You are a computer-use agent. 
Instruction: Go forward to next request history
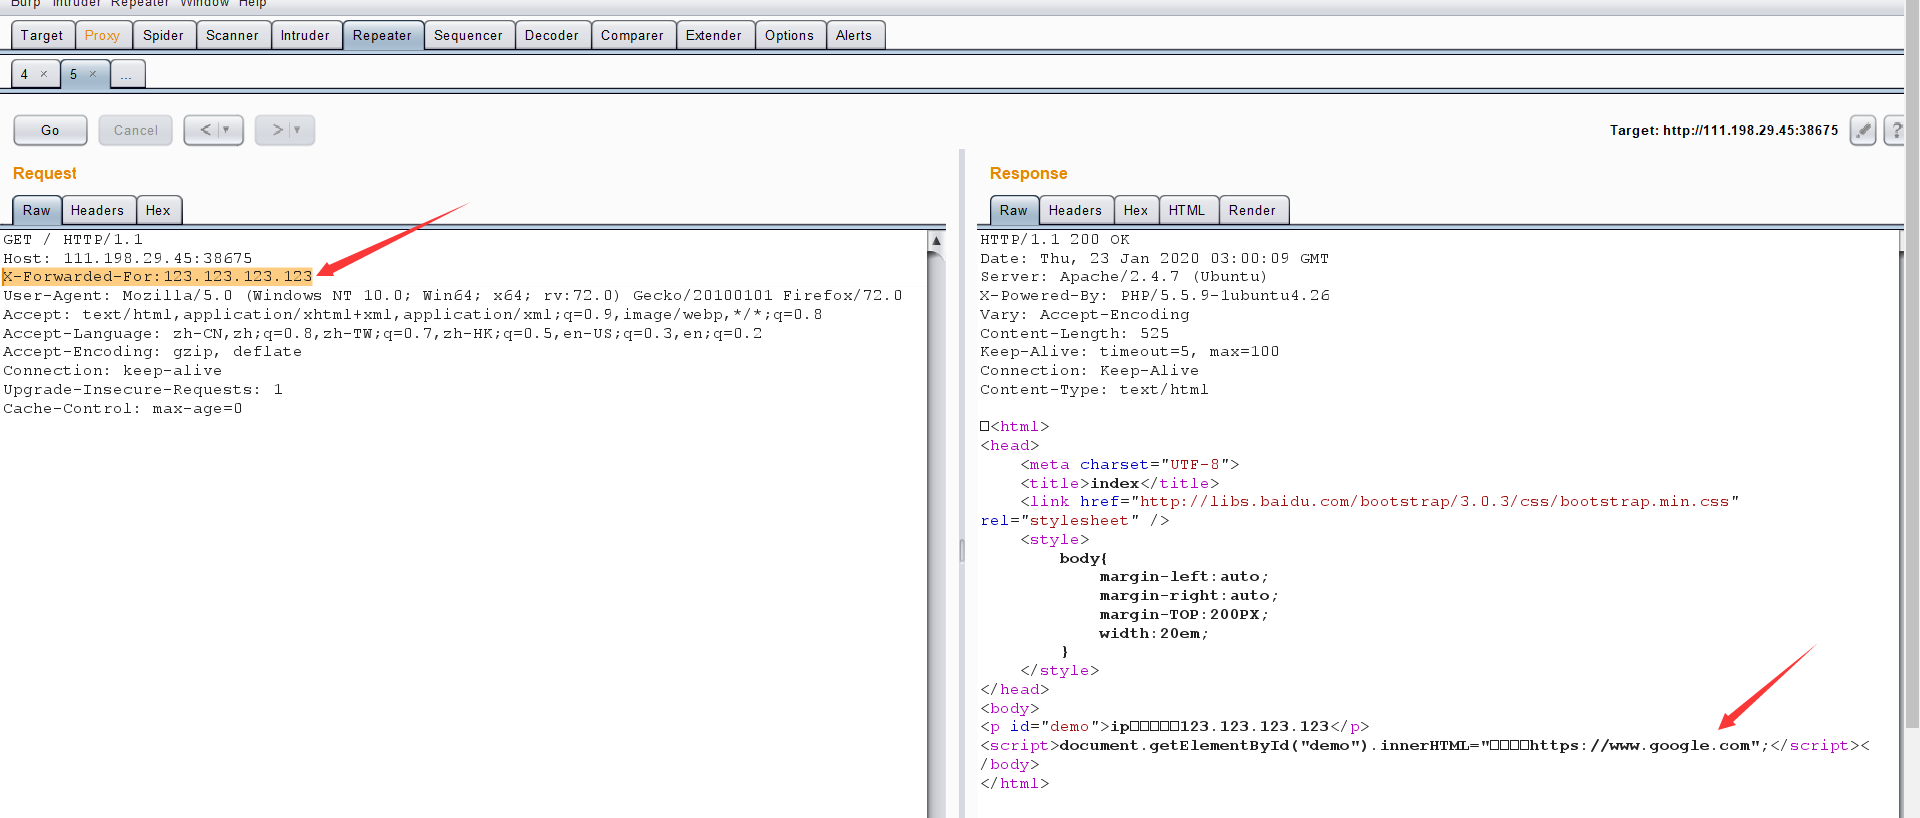click(x=277, y=130)
